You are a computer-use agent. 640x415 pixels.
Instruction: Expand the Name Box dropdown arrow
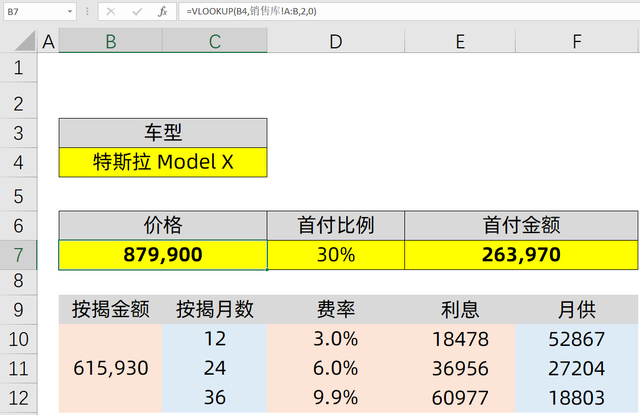tap(70, 11)
